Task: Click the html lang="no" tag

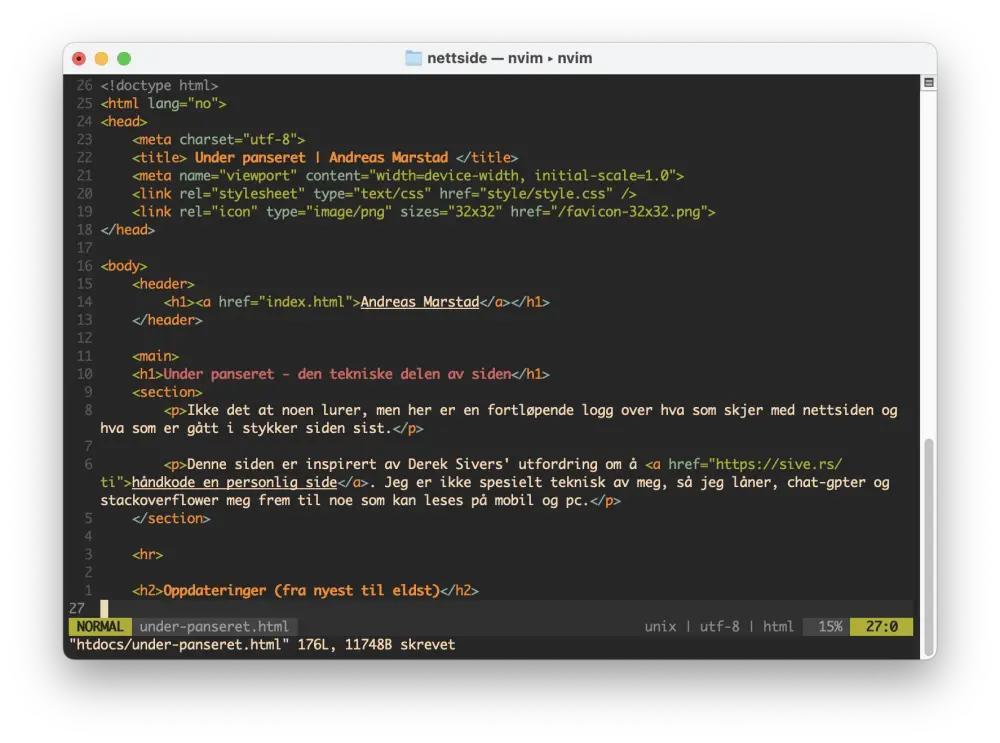Action: point(163,103)
